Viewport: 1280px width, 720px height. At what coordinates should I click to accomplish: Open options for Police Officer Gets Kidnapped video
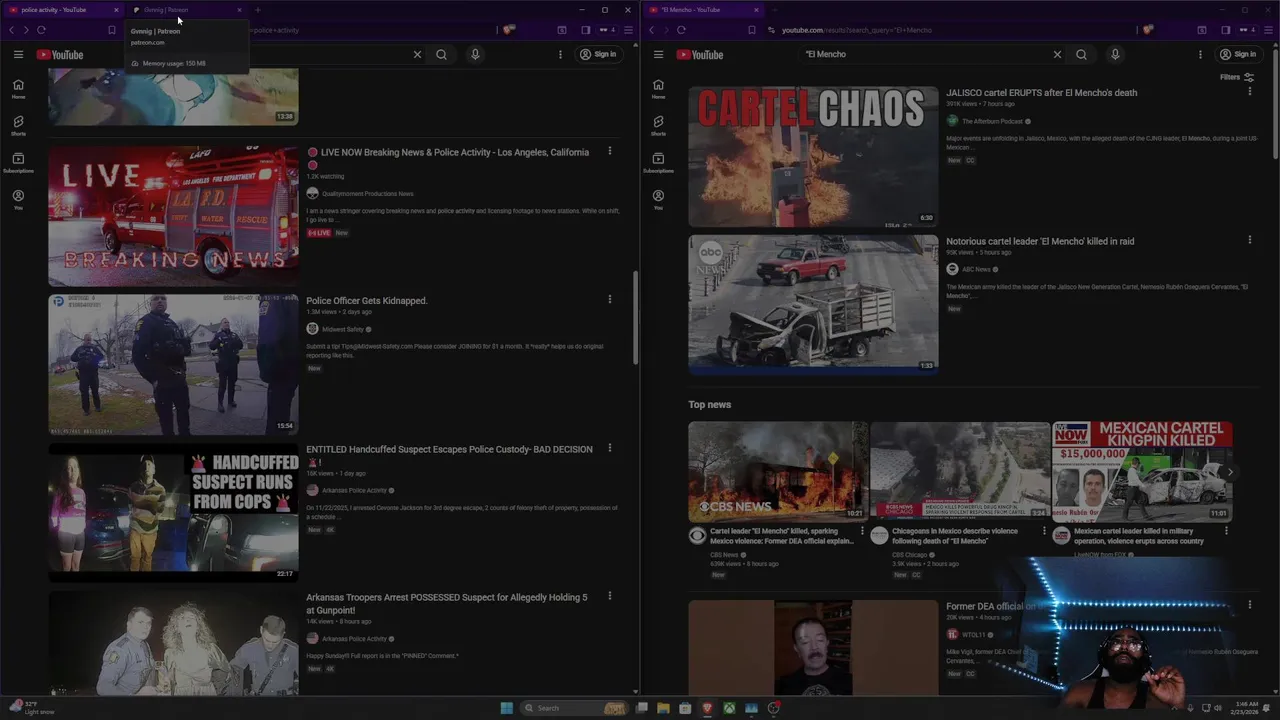609,299
